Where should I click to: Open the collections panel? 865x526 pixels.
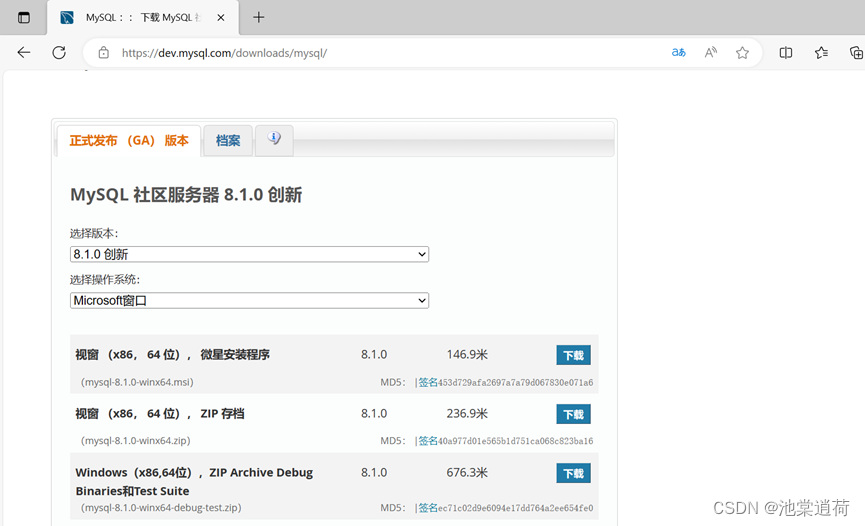[856, 53]
